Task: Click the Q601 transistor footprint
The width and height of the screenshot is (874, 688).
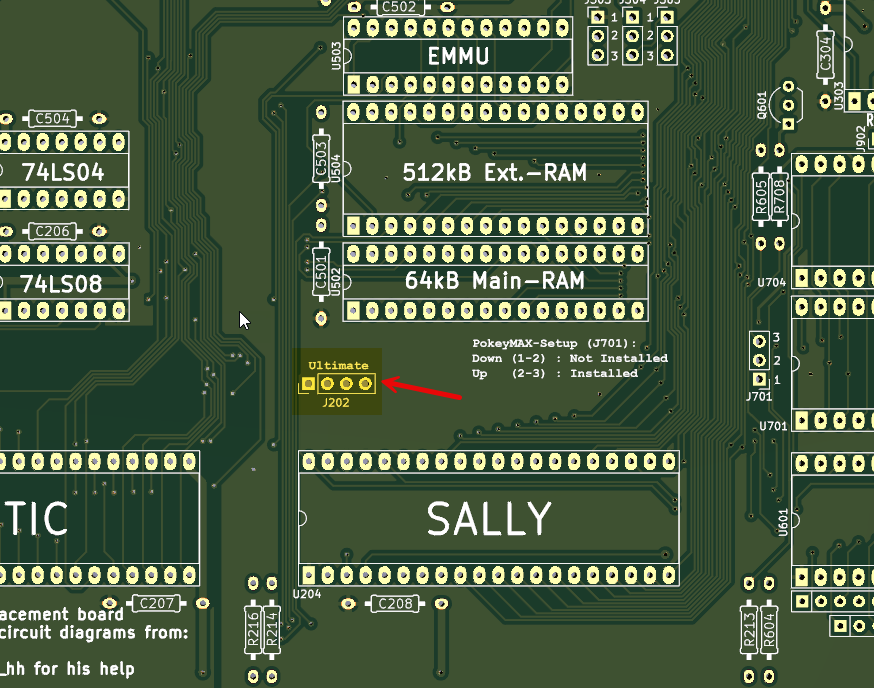Action: point(790,104)
